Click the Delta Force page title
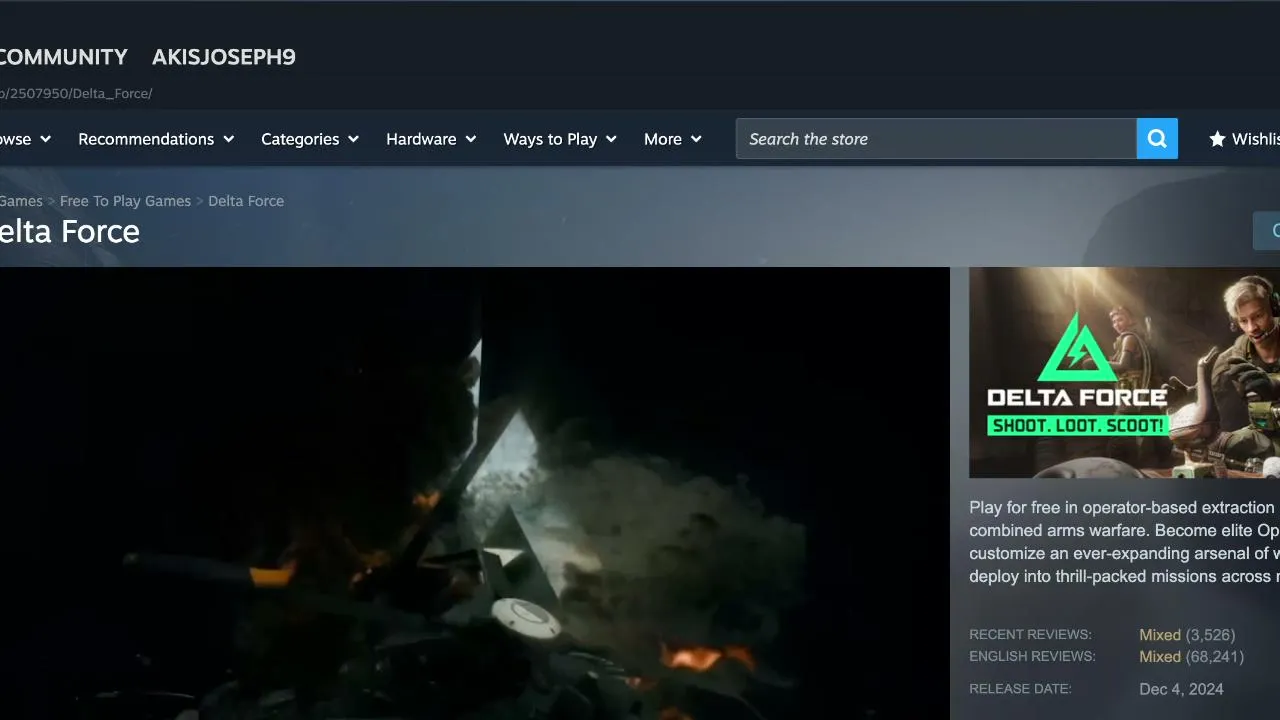Viewport: 1280px width, 720px height. click(70, 231)
